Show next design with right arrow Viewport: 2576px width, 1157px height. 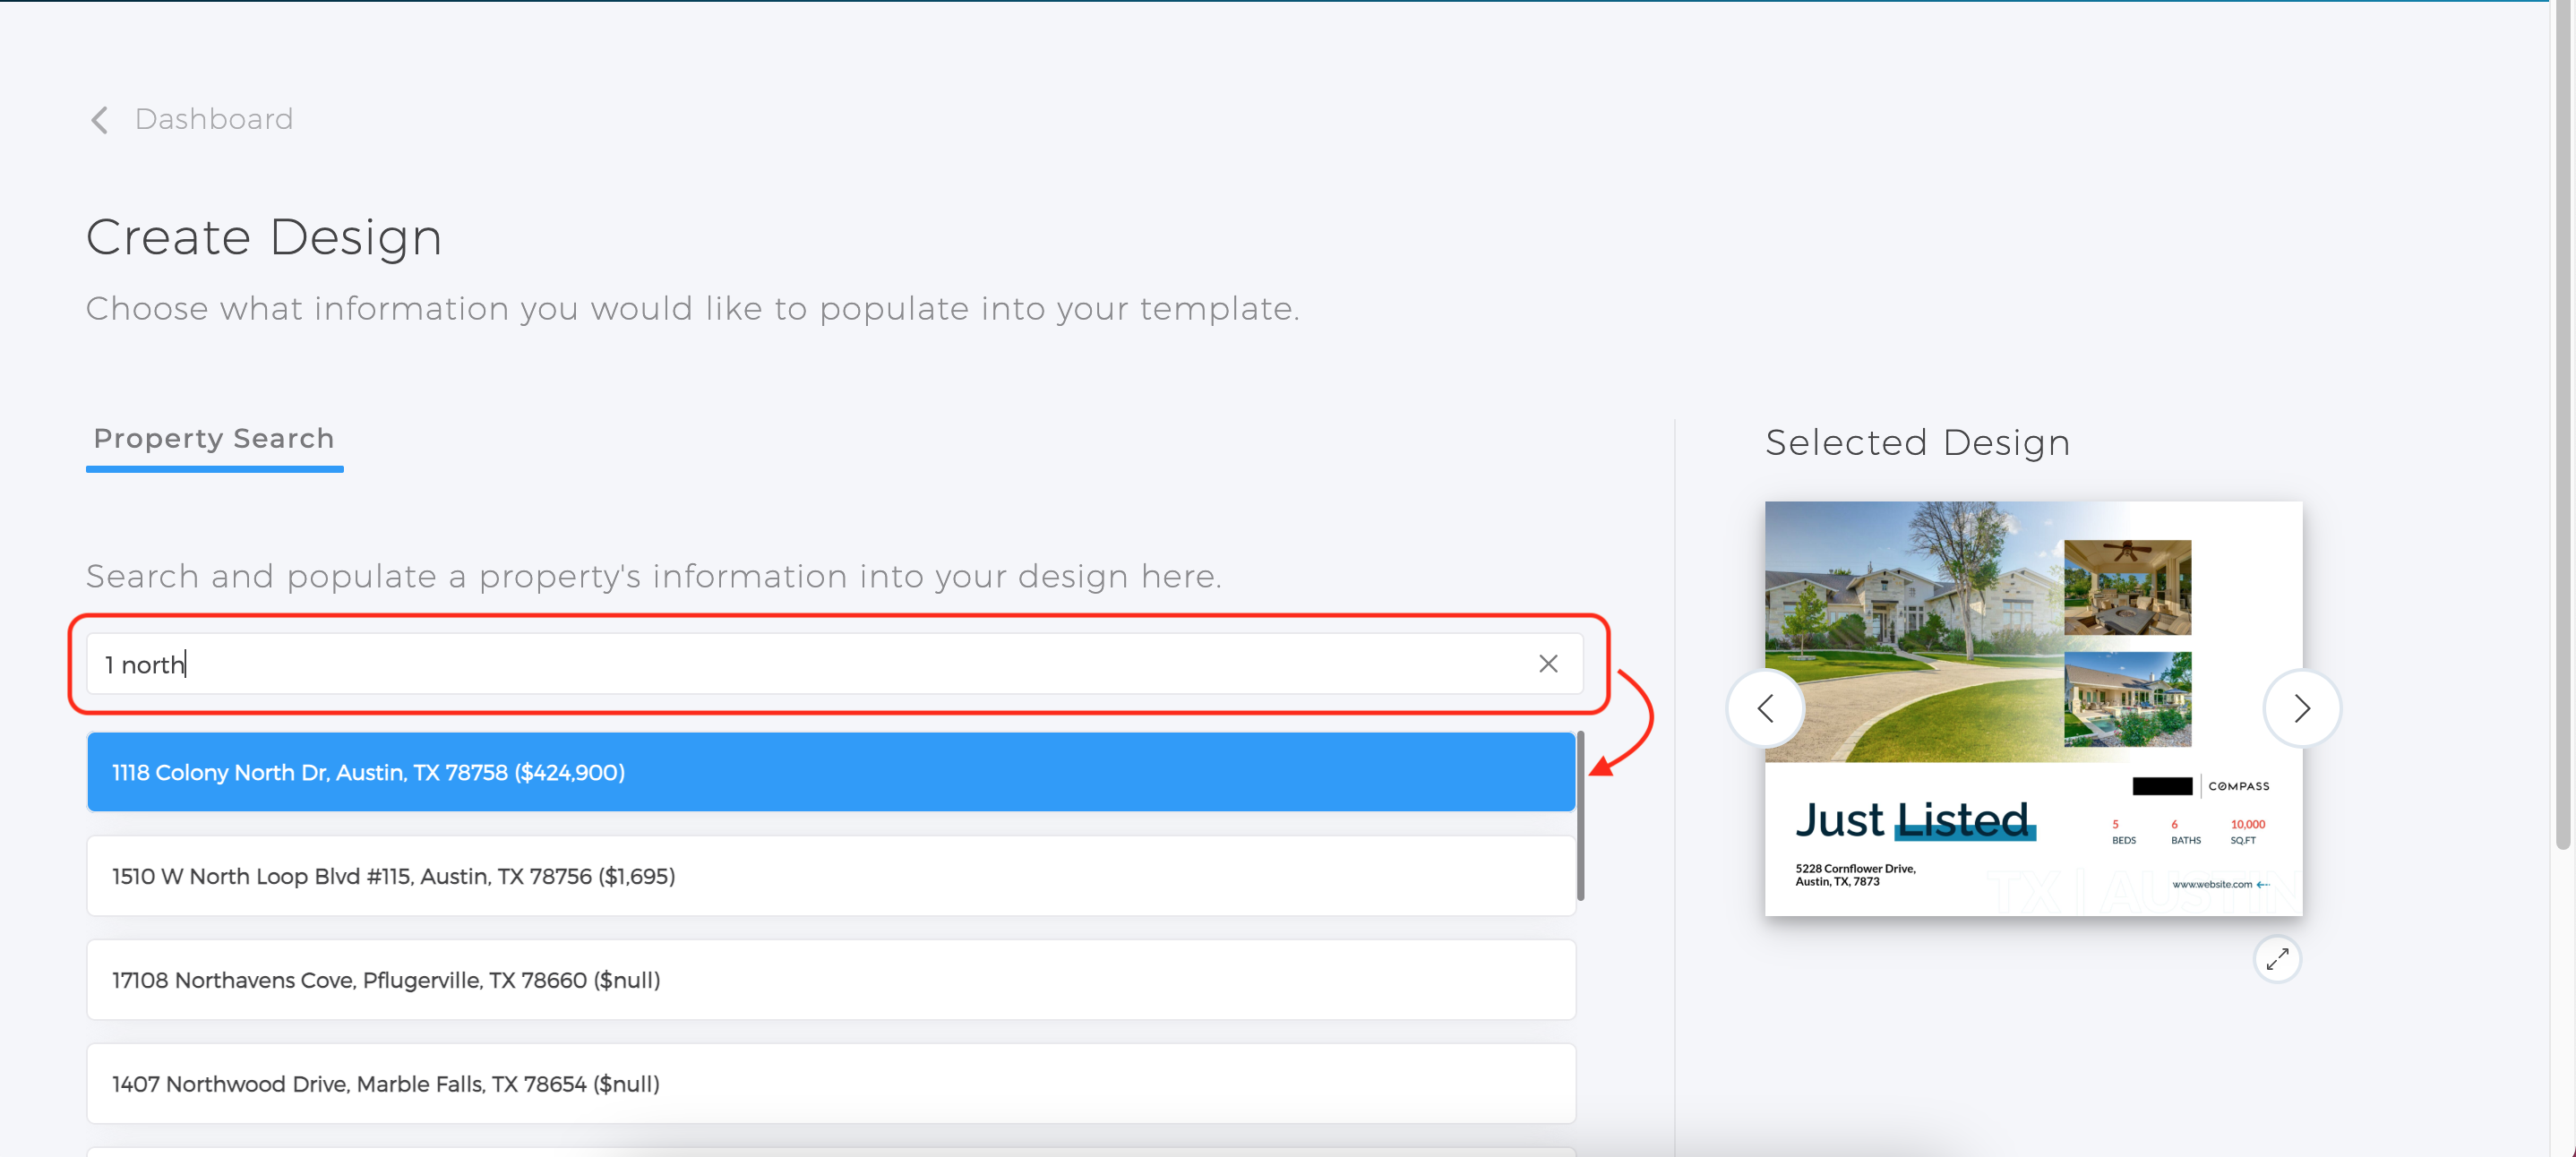tap(2302, 709)
